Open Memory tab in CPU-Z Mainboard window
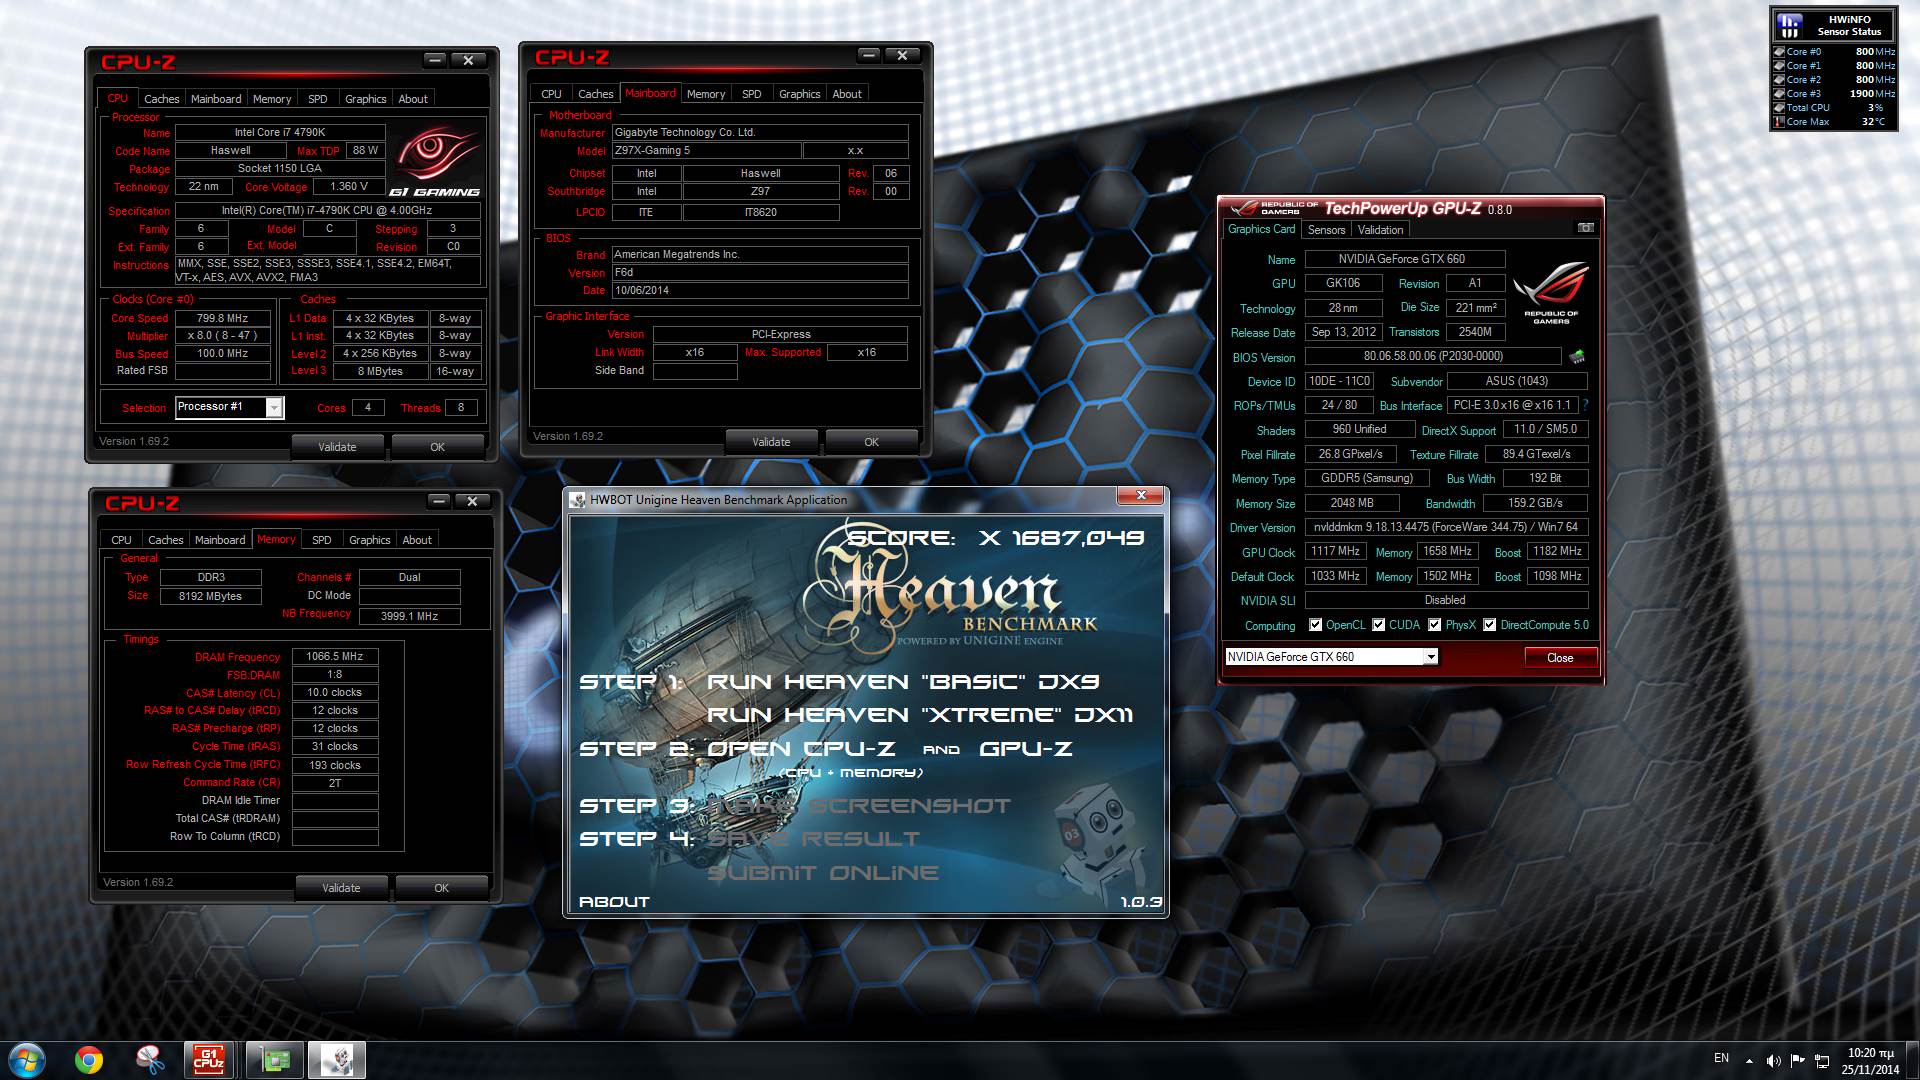 [706, 94]
